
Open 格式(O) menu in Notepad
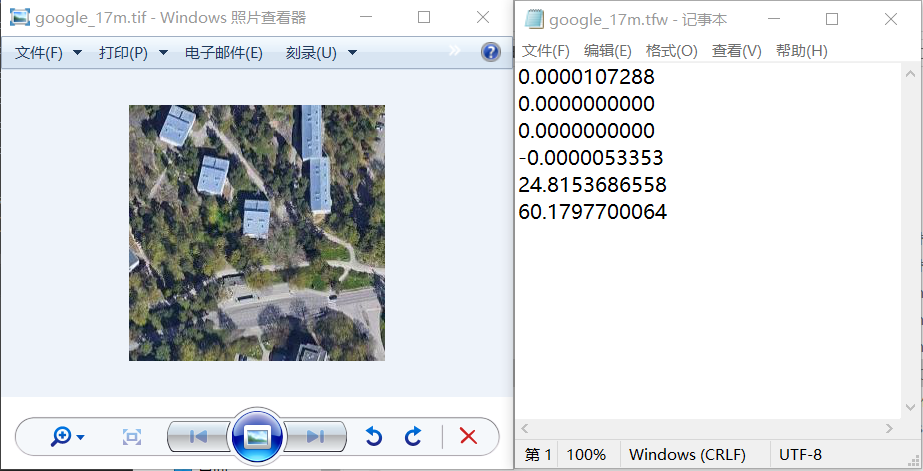coord(671,51)
